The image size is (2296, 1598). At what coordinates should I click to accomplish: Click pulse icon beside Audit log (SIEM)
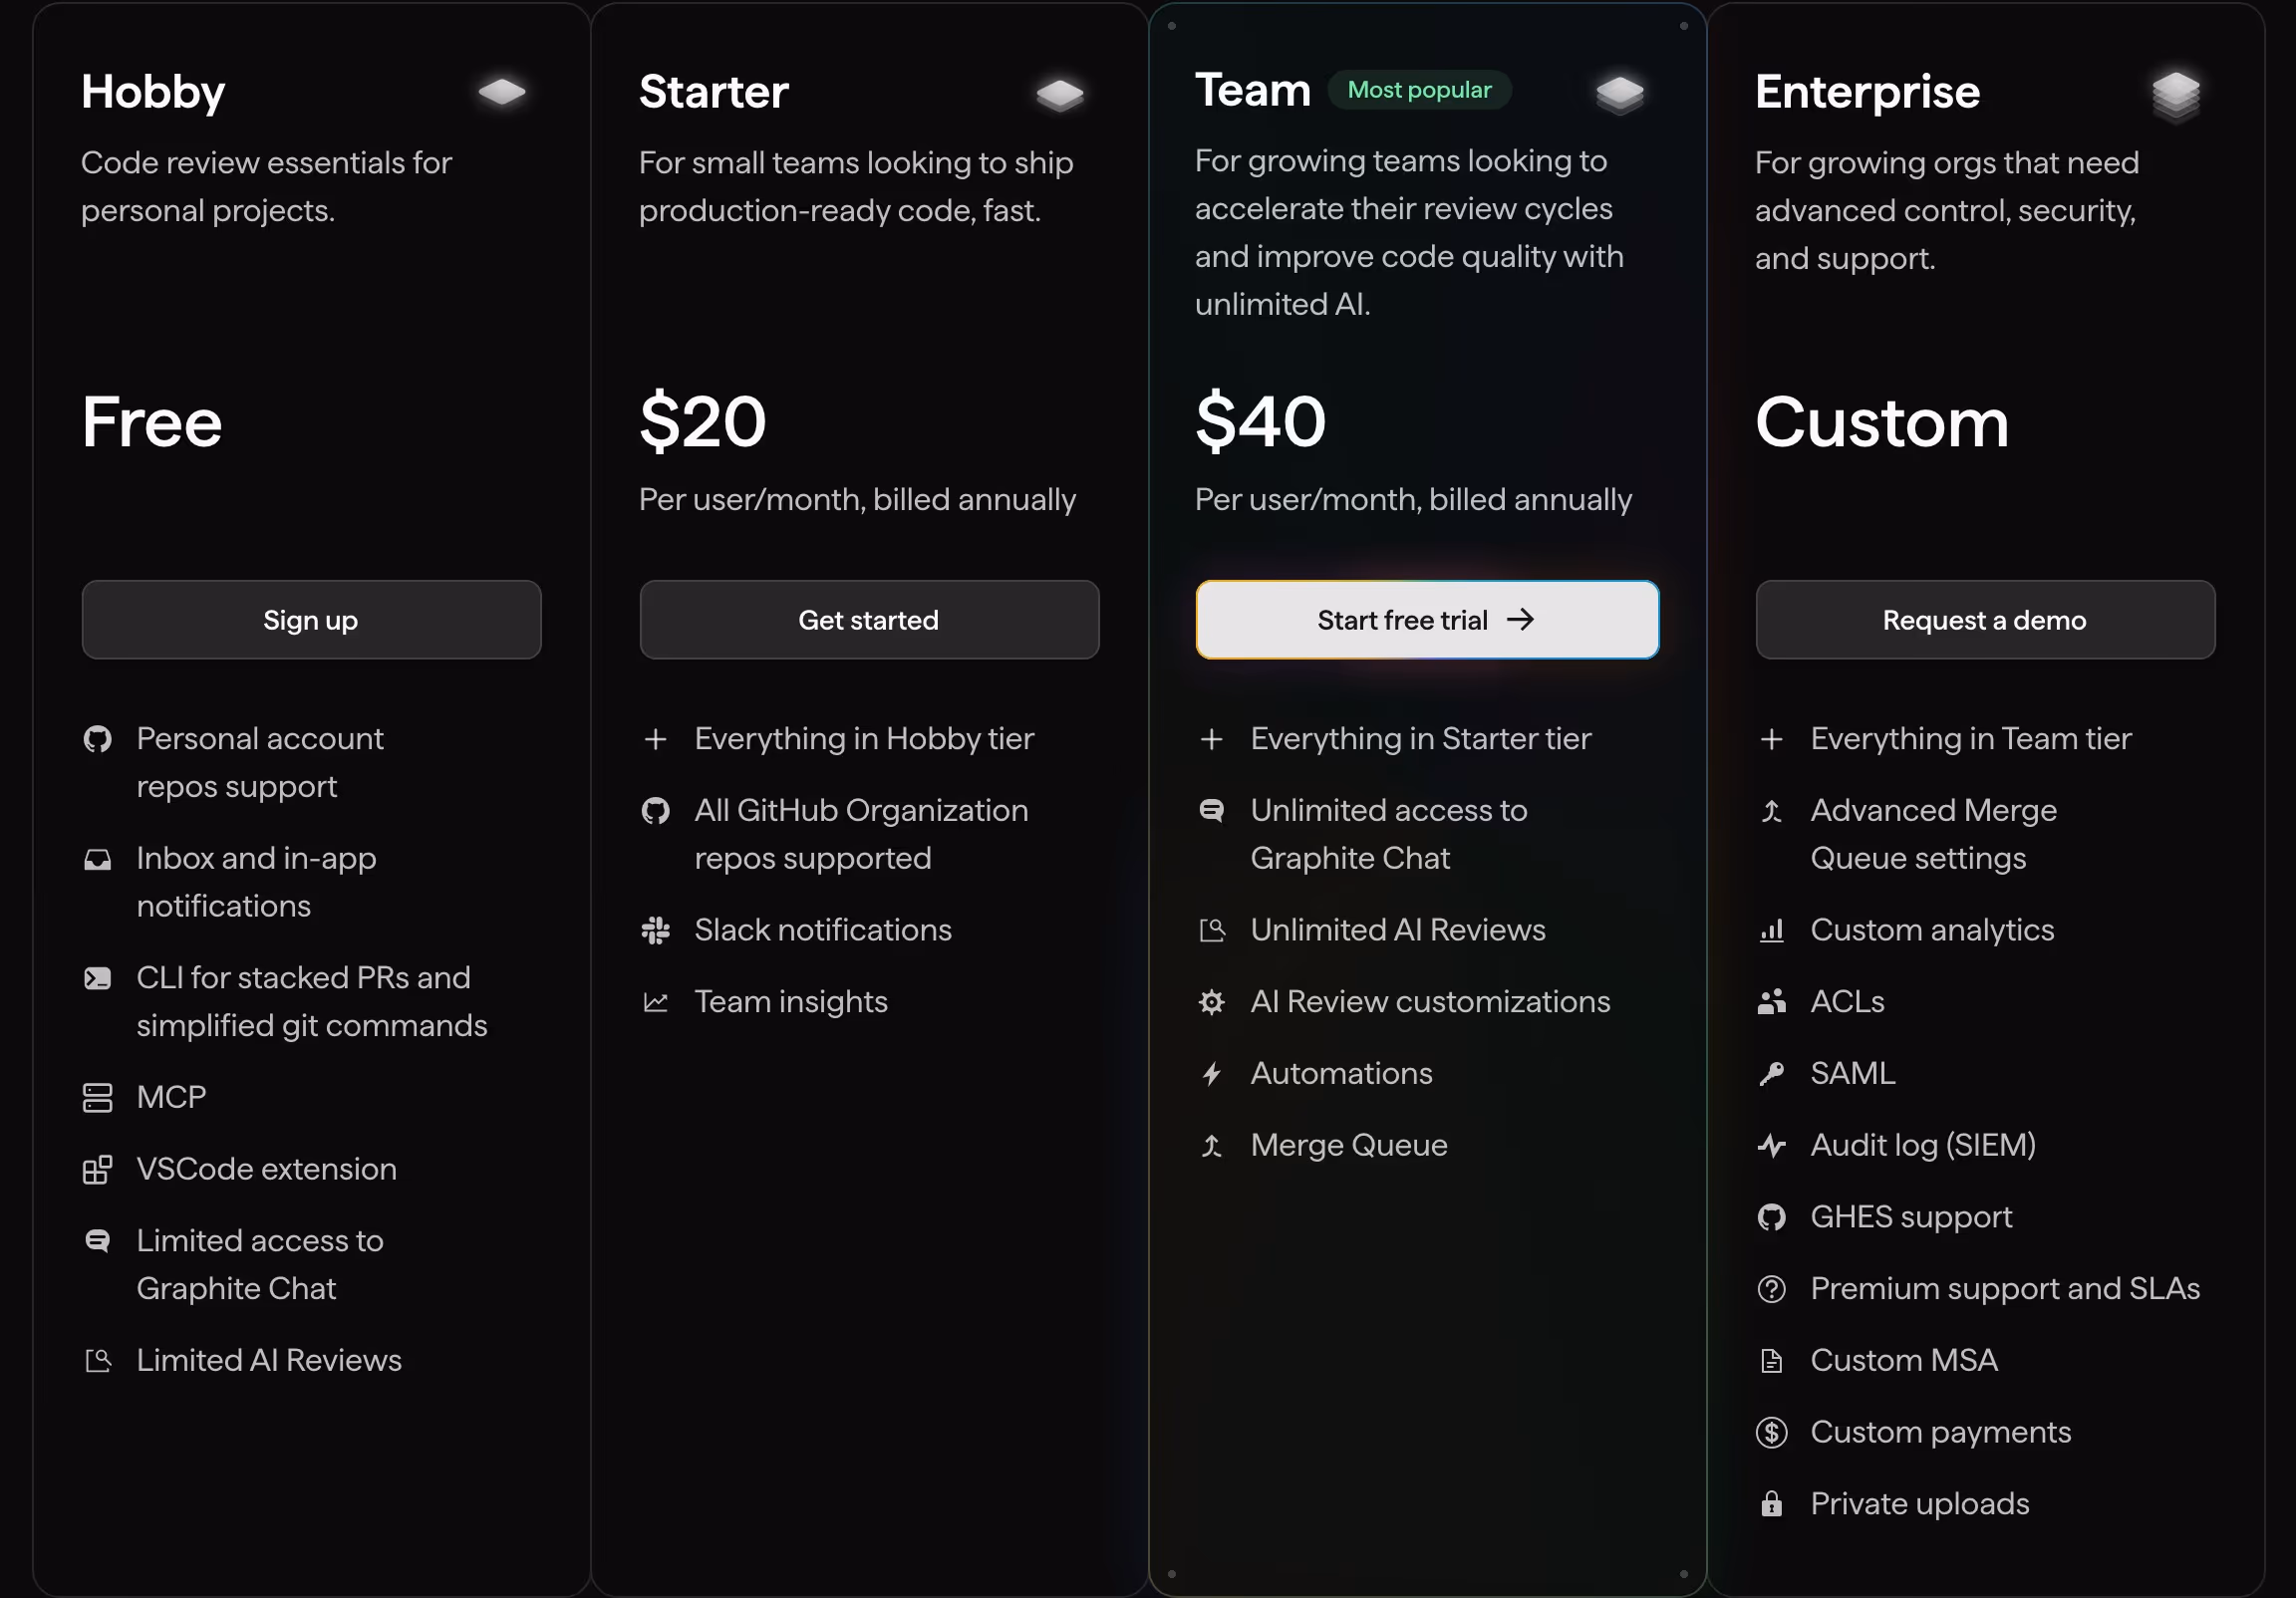(1771, 1146)
